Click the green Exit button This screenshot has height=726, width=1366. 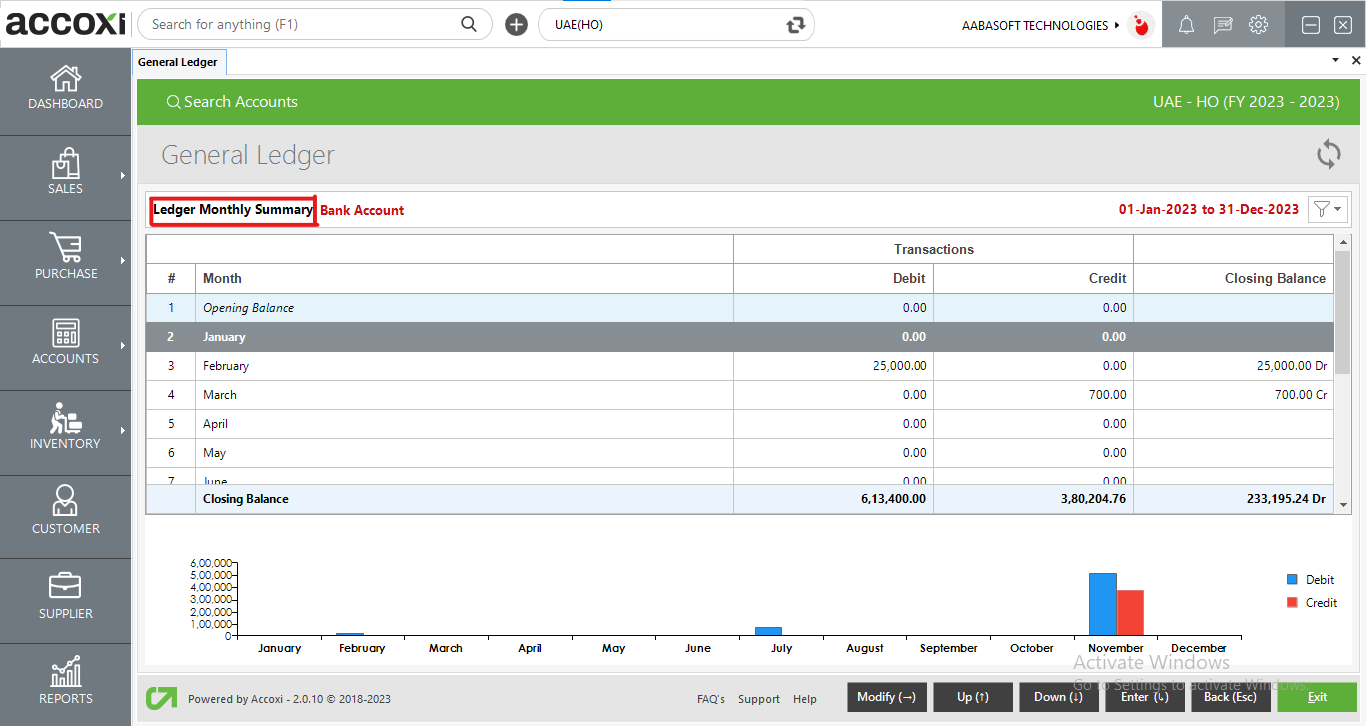point(1317,697)
